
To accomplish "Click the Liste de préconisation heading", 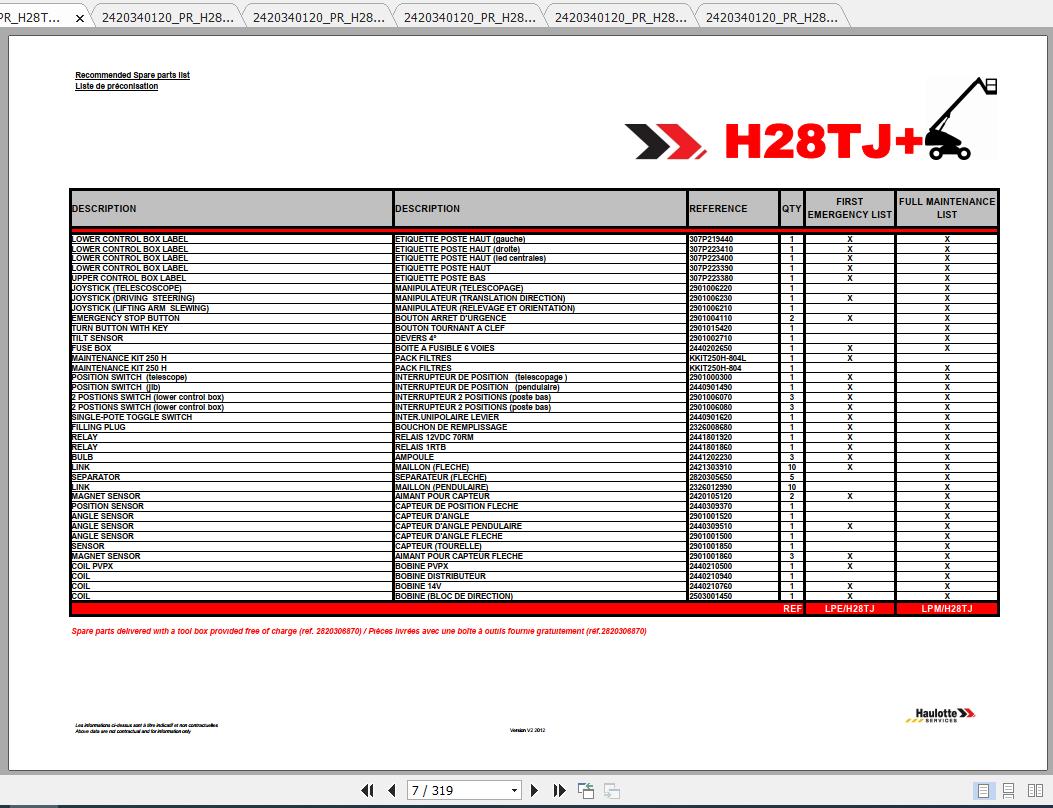I will pos(117,86).
